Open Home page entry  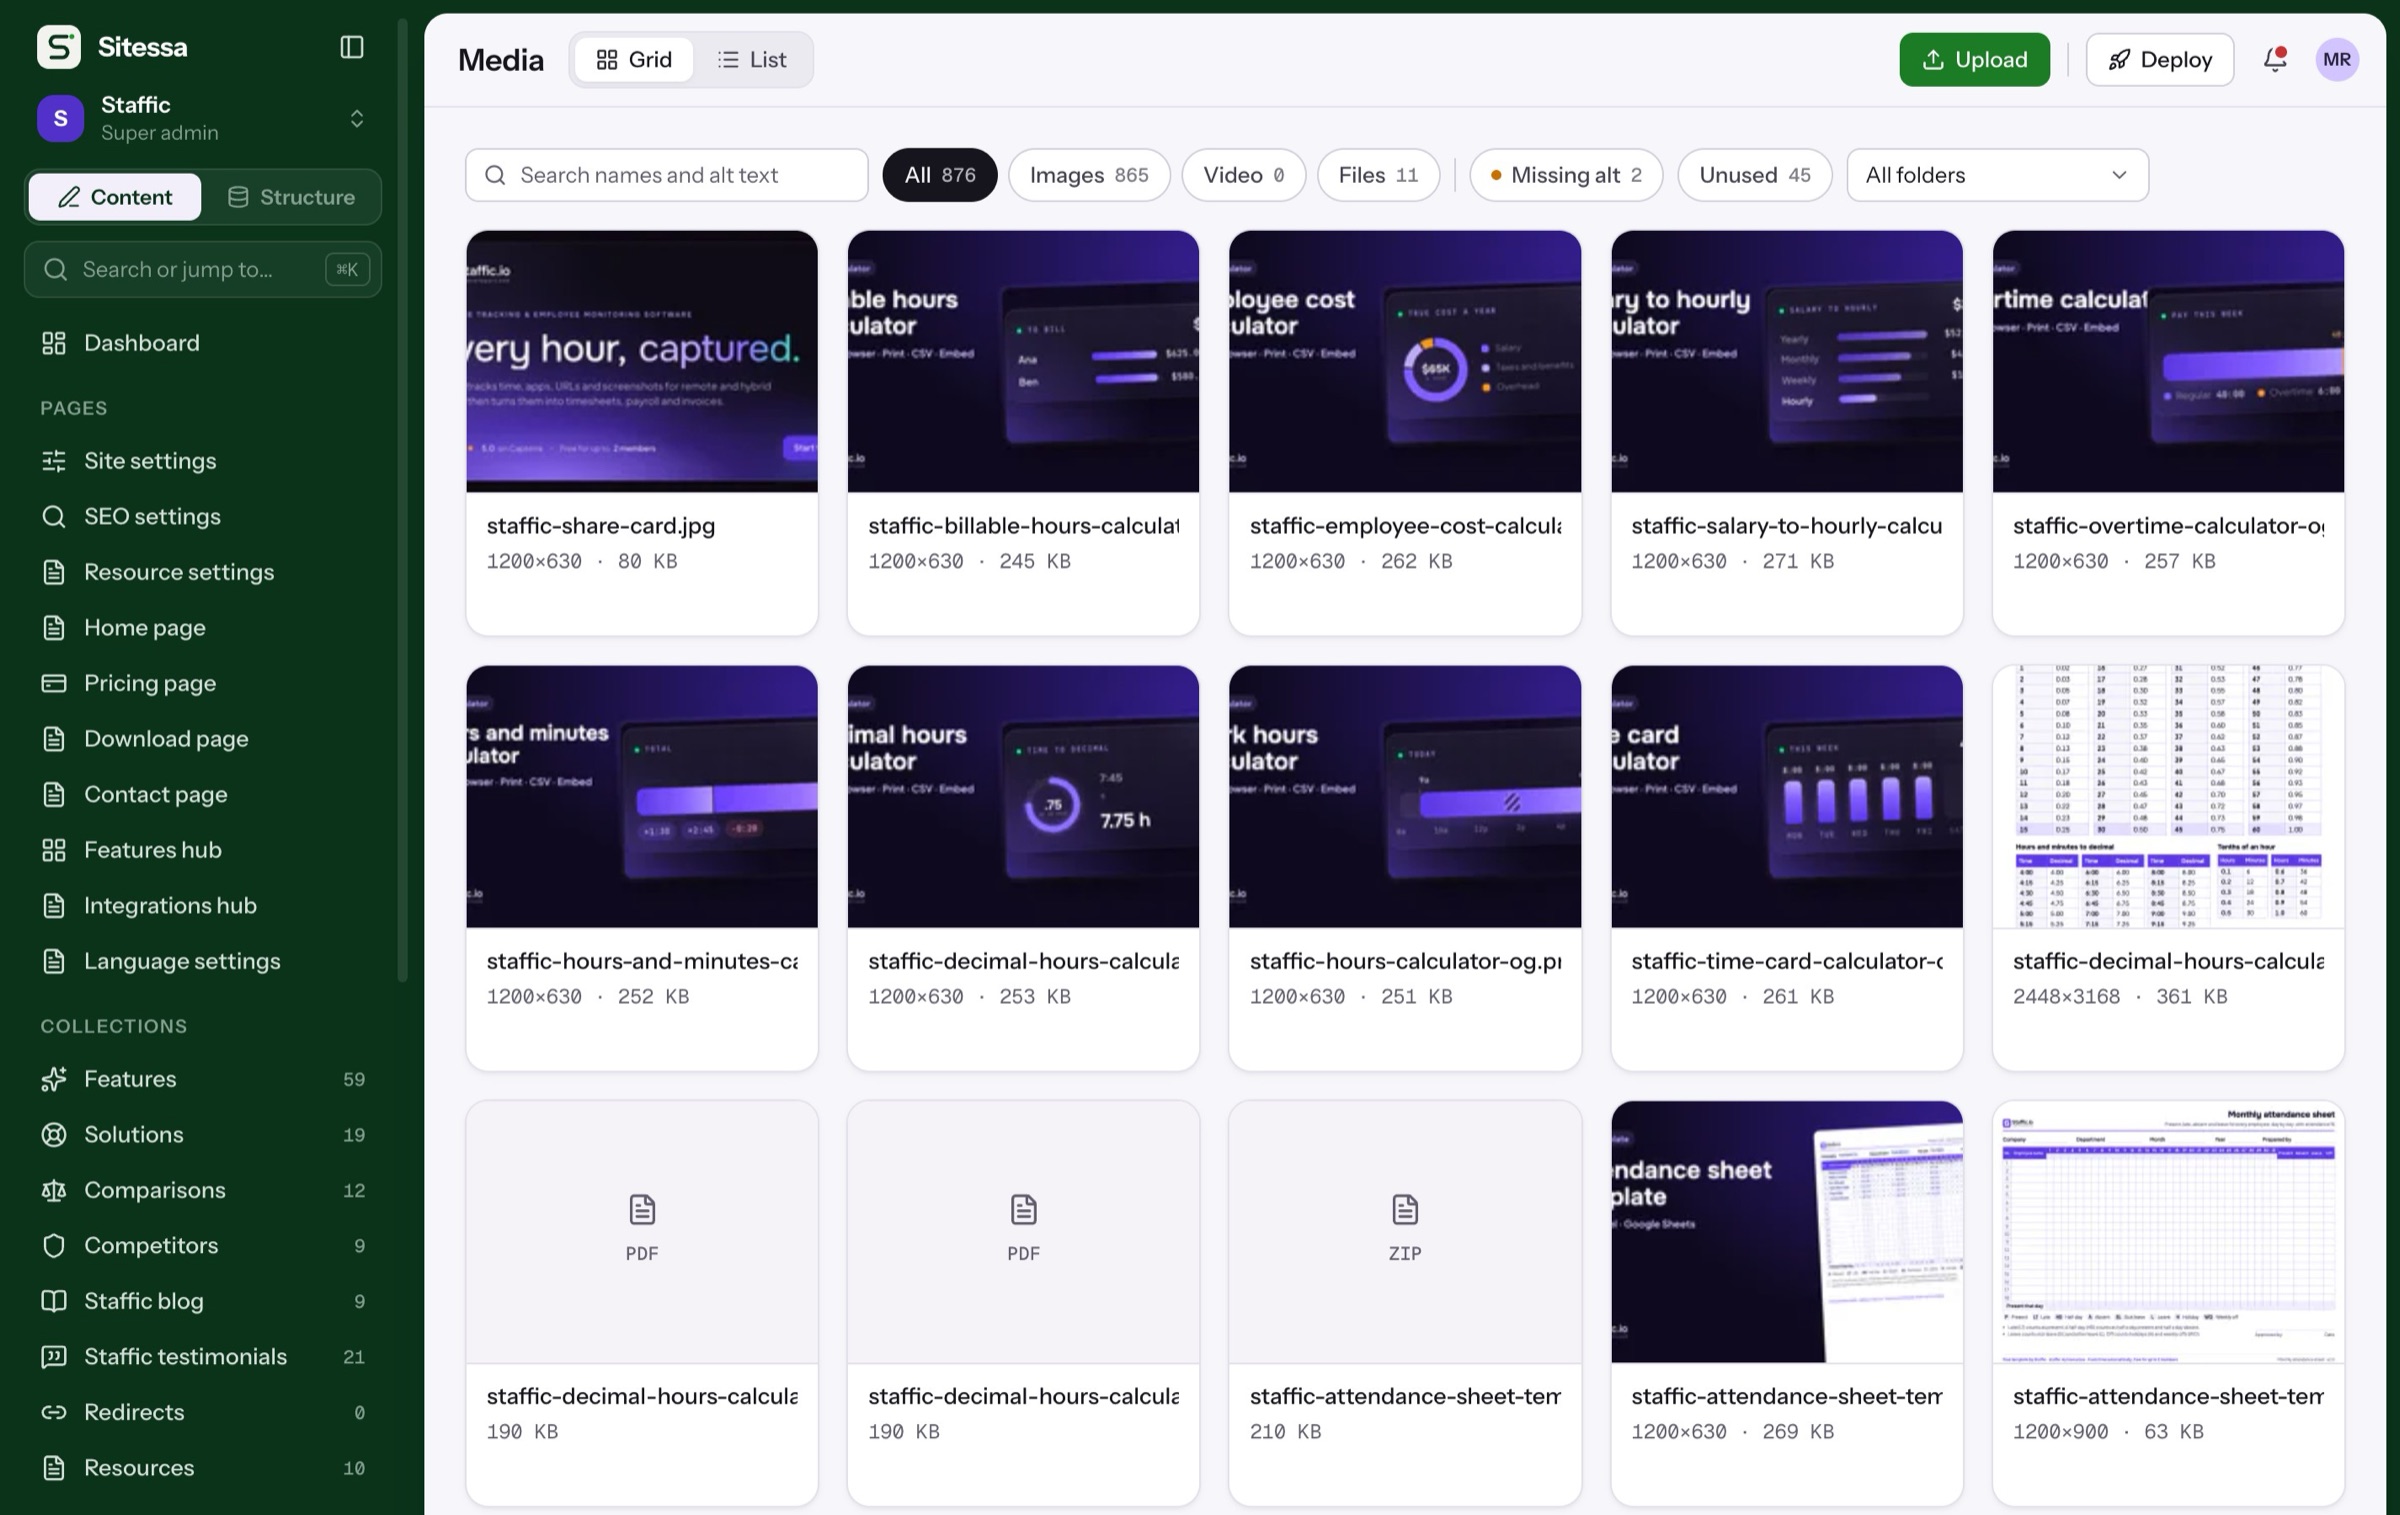pyautogui.click(x=202, y=627)
